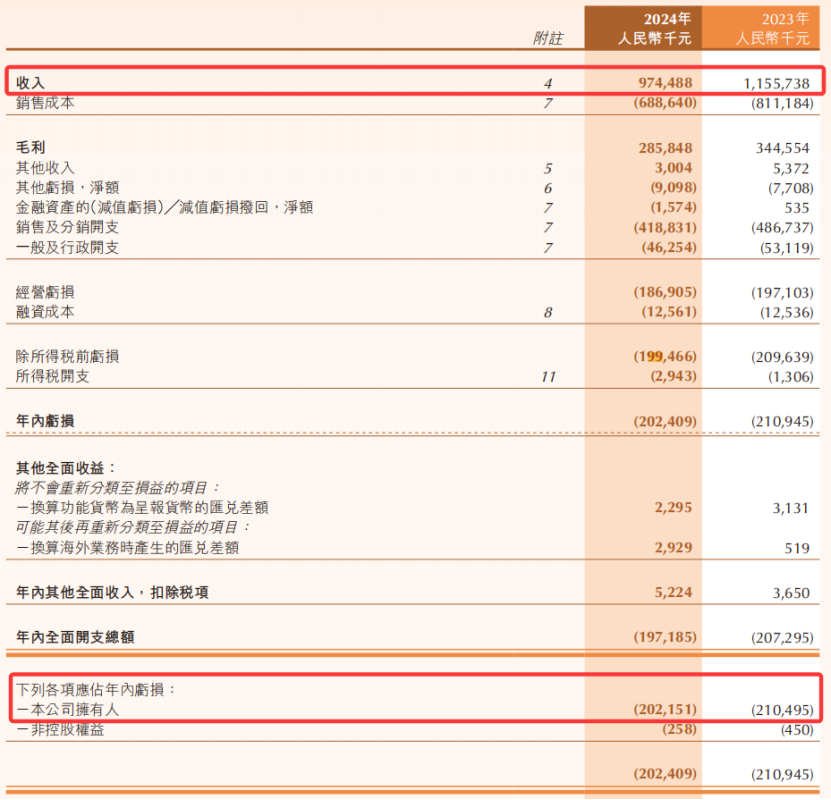The width and height of the screenshot is (831, 800).
Task: Open note 5 beside 其他收入
Action: pyautogui.click(x=548, y=168)
